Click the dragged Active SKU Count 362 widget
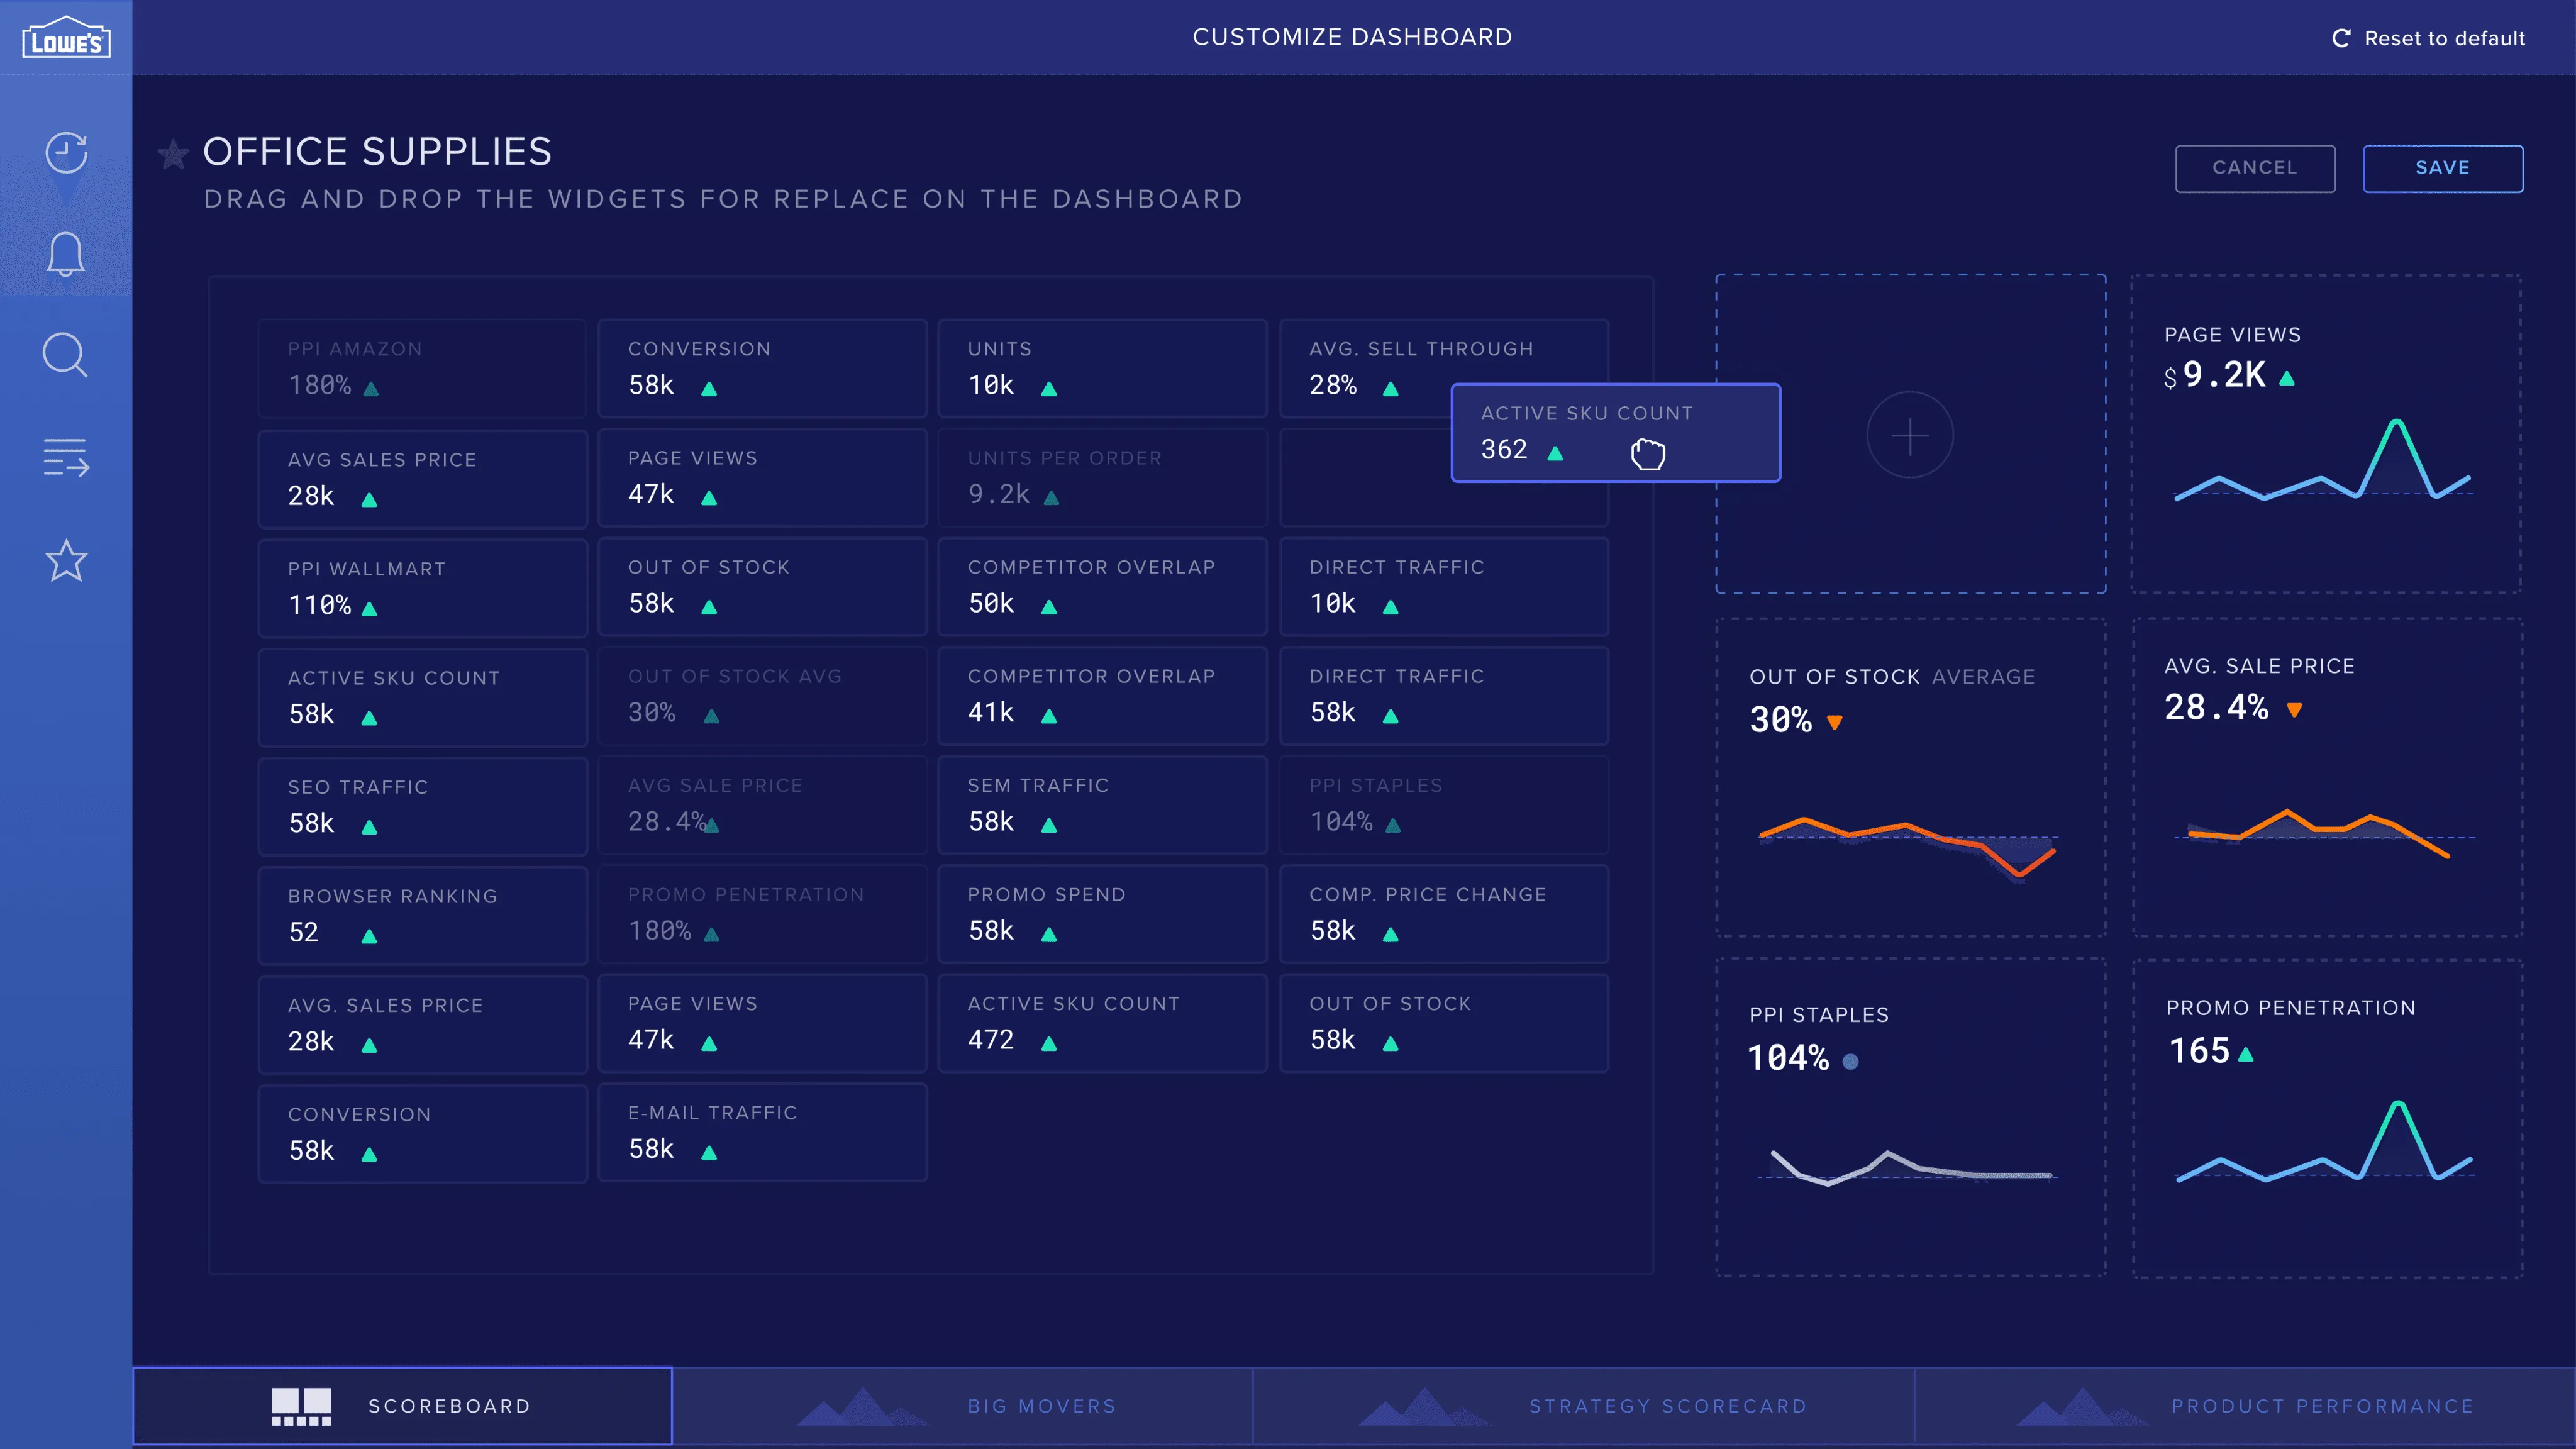This screenshot has height=1449, width=2576. tap(1616, 432)
